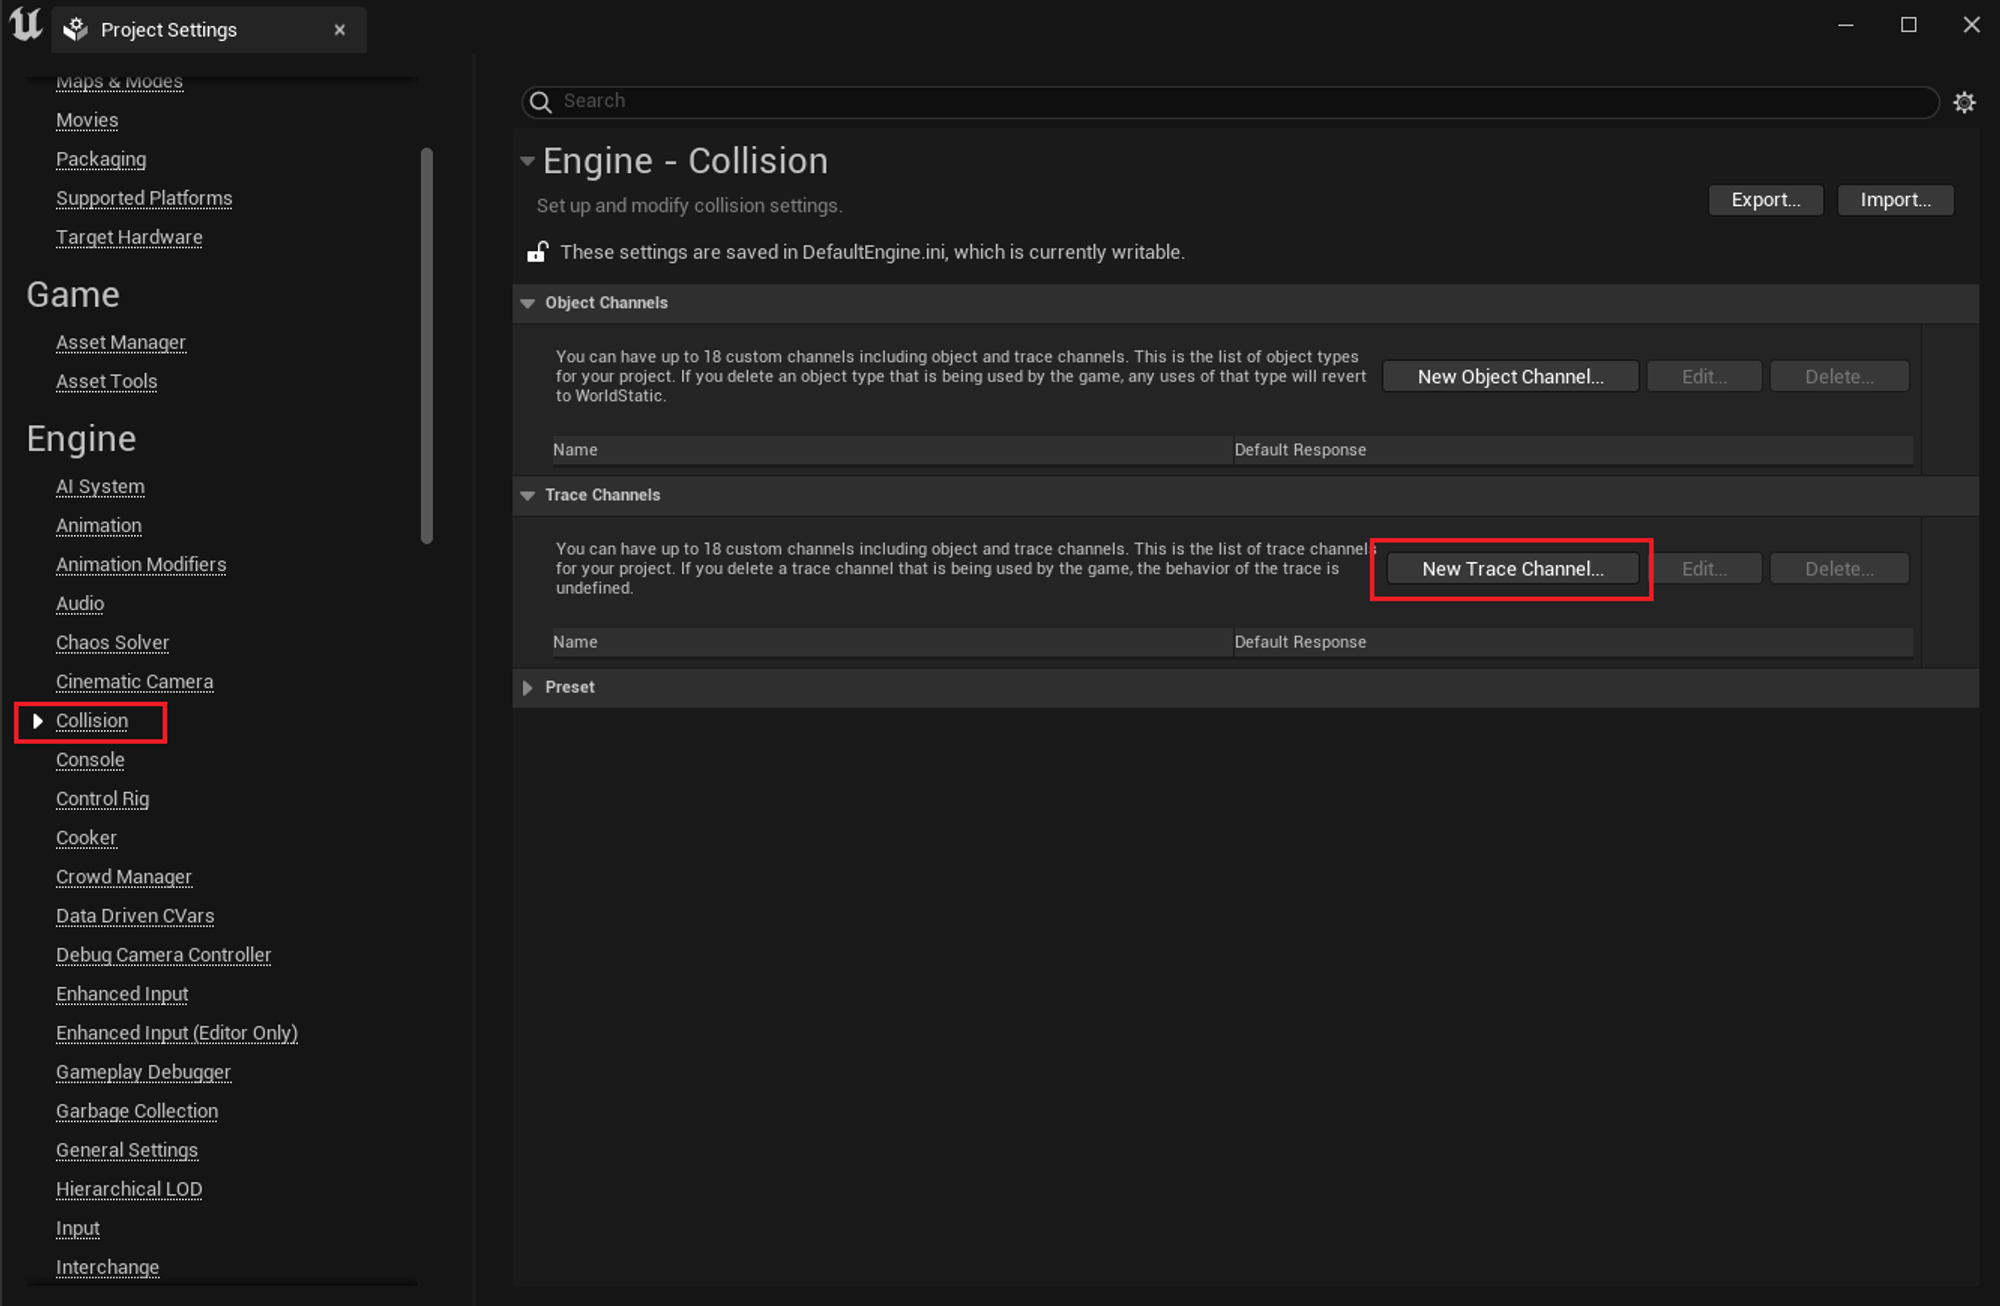Click the Project Settings tab icon
Screen dimensions: 2000x1306
click(x=76, y=30)
